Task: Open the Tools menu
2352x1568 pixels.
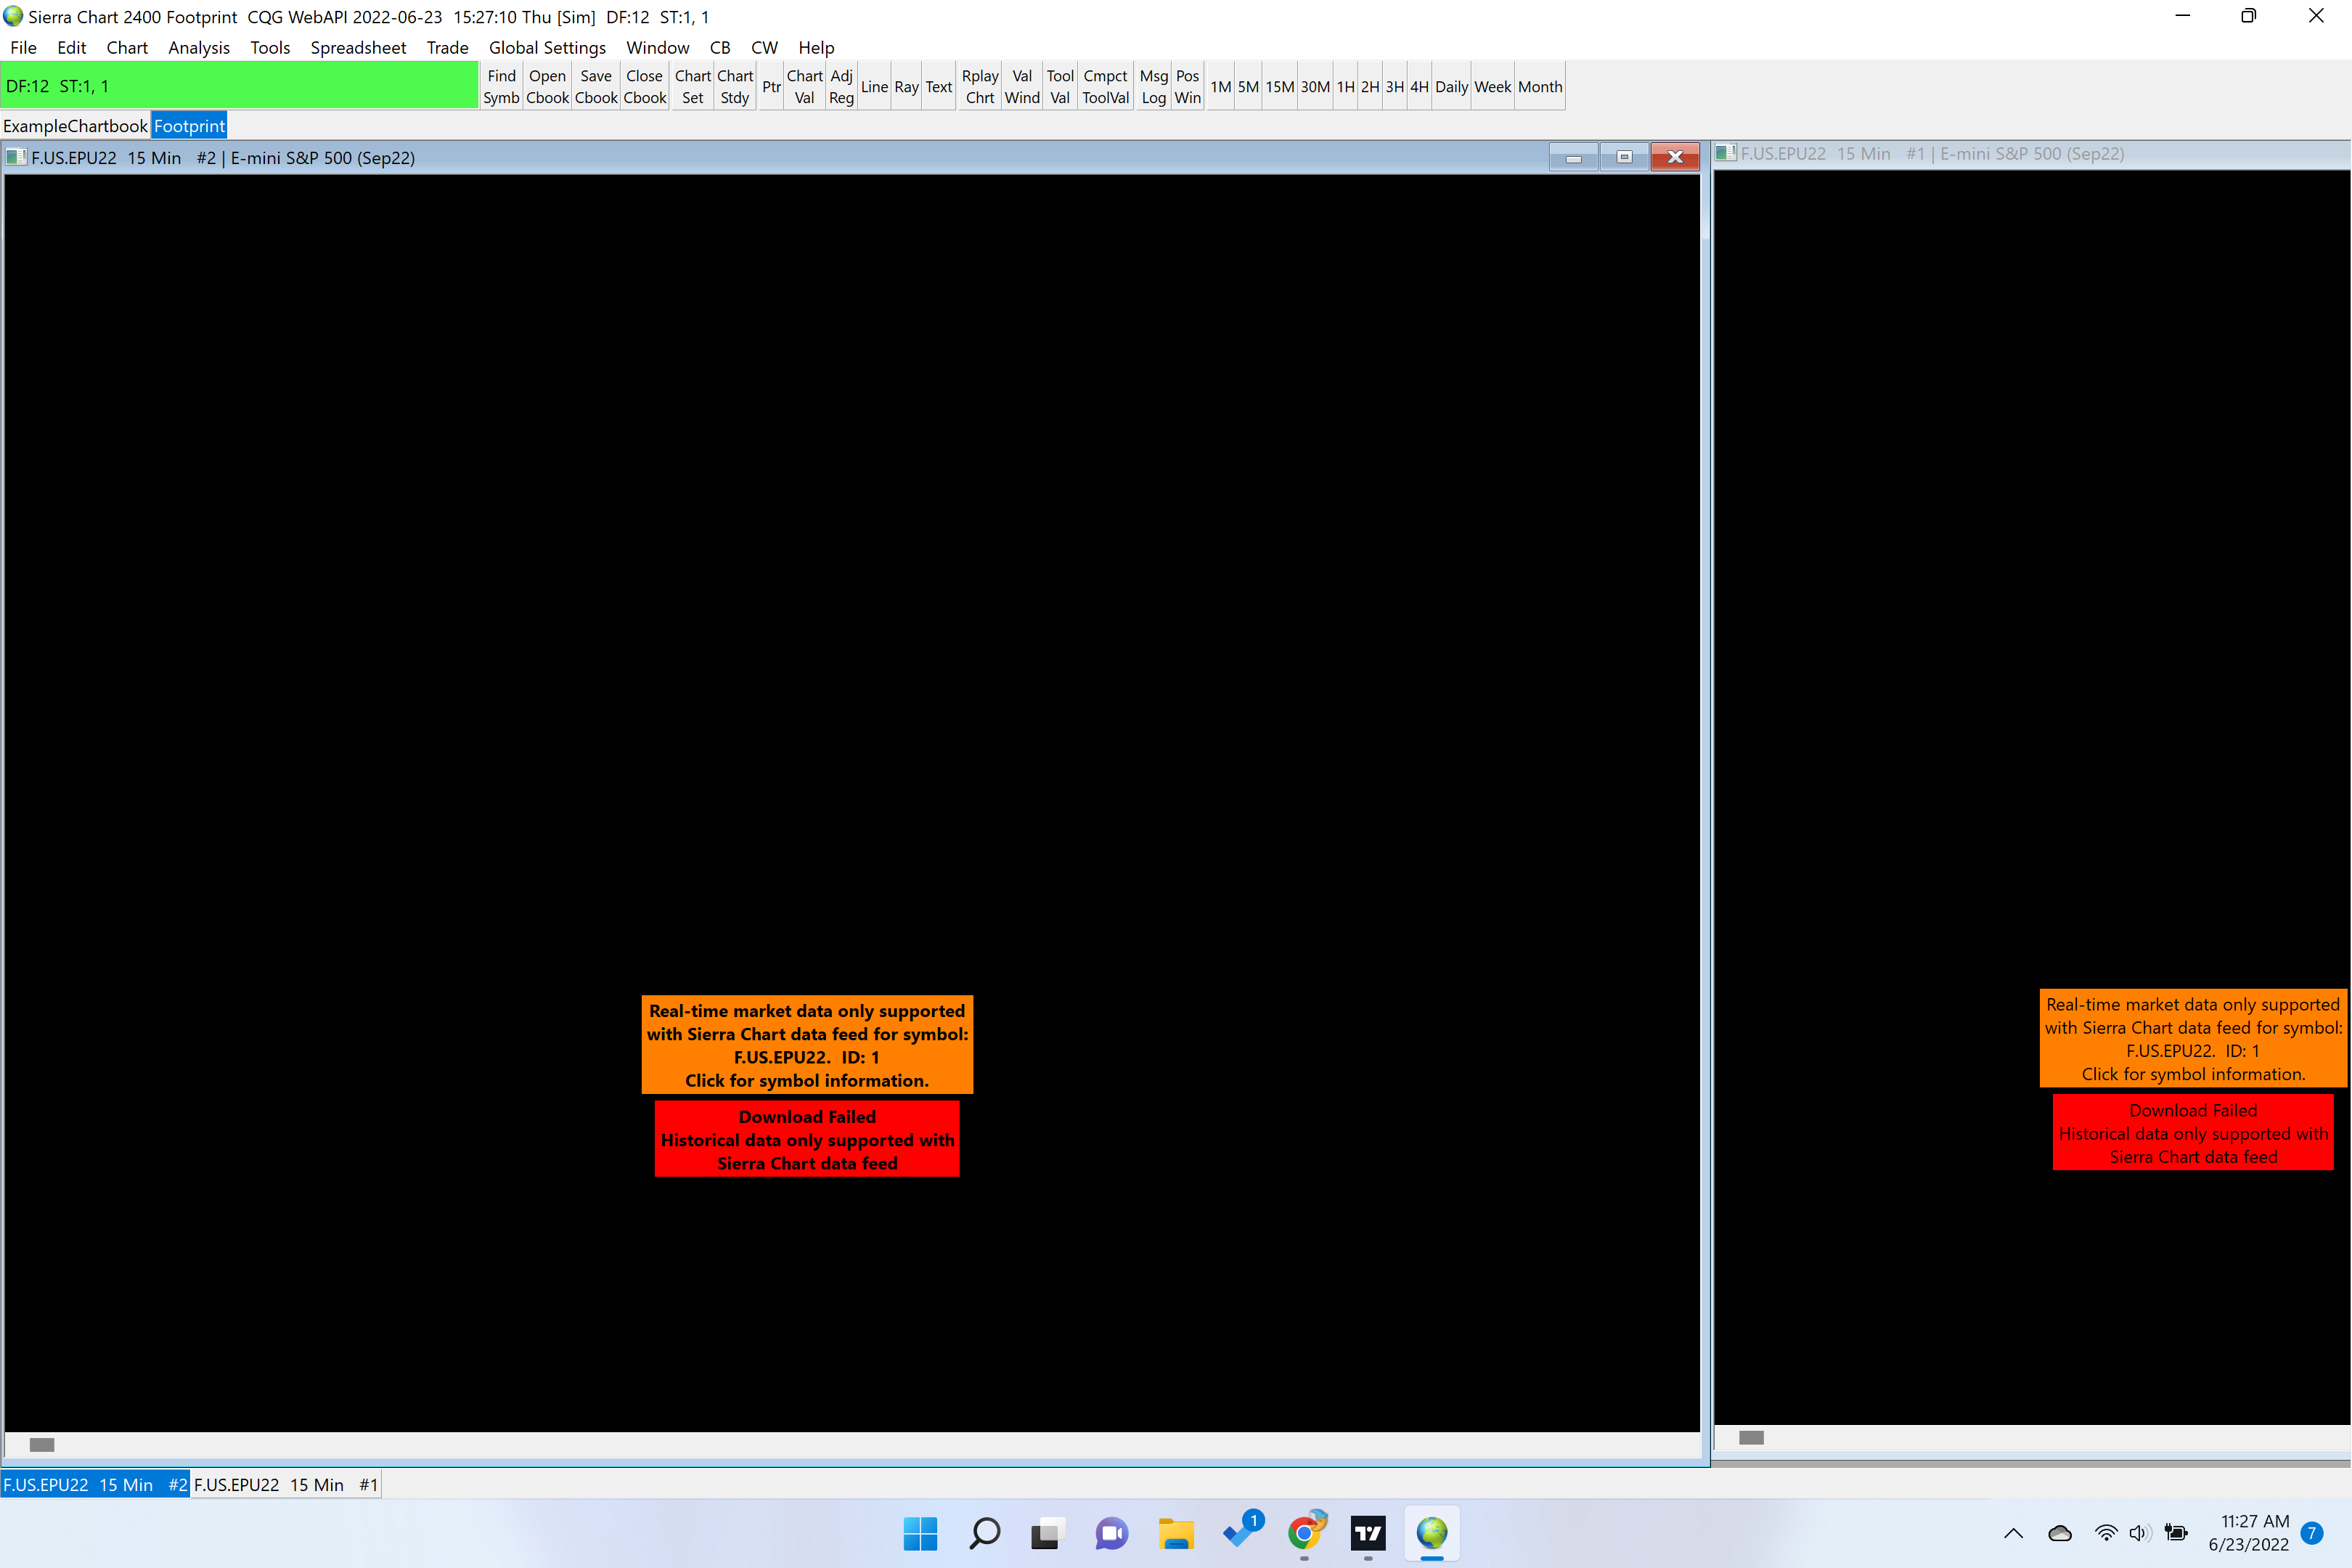Action: [270, 47]
